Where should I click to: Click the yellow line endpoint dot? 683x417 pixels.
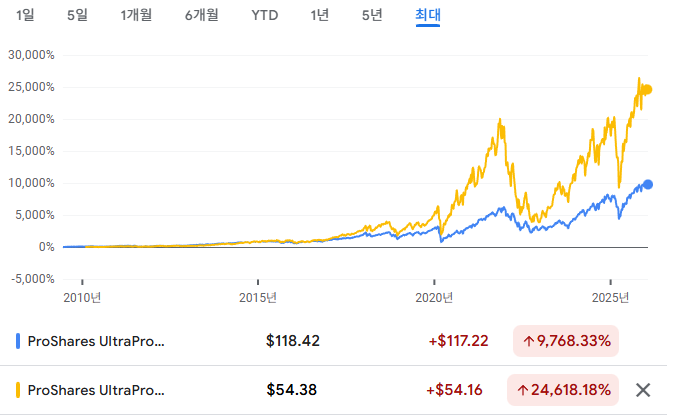point(648,90)
